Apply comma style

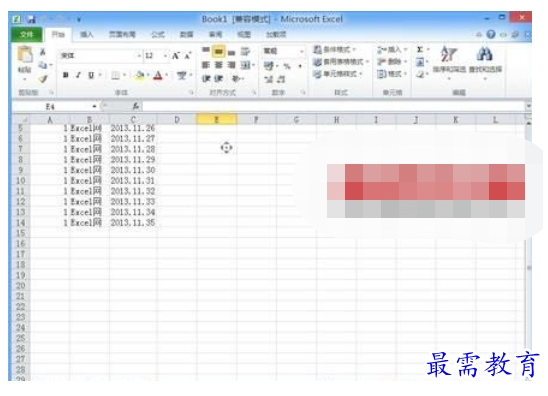(x=300, y=66)
